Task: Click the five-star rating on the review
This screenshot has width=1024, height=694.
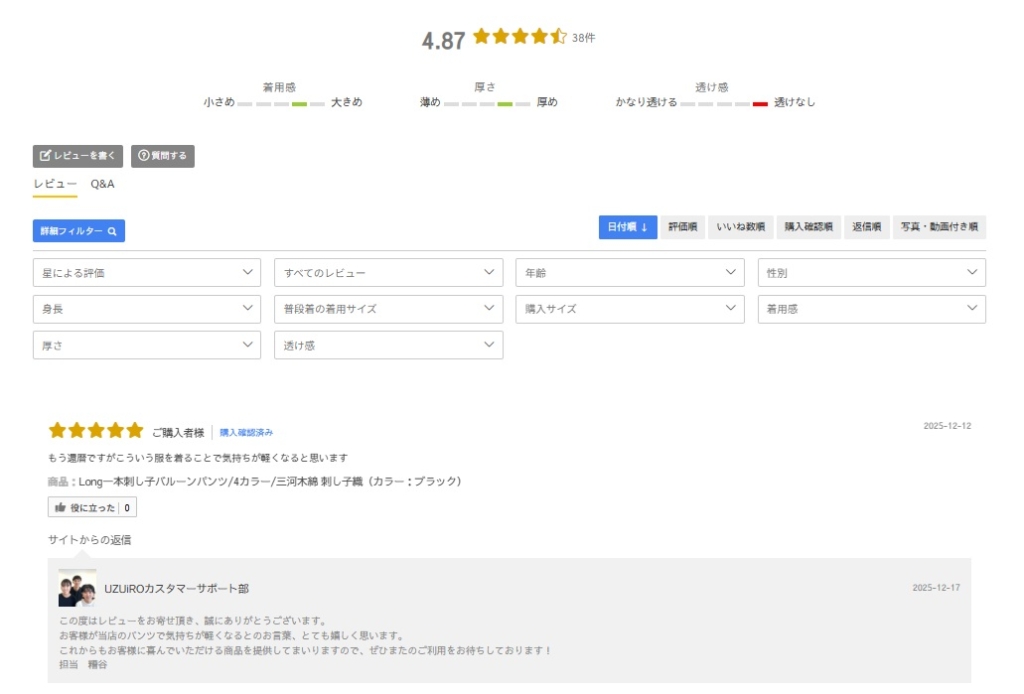Action: tap(96, 431)
